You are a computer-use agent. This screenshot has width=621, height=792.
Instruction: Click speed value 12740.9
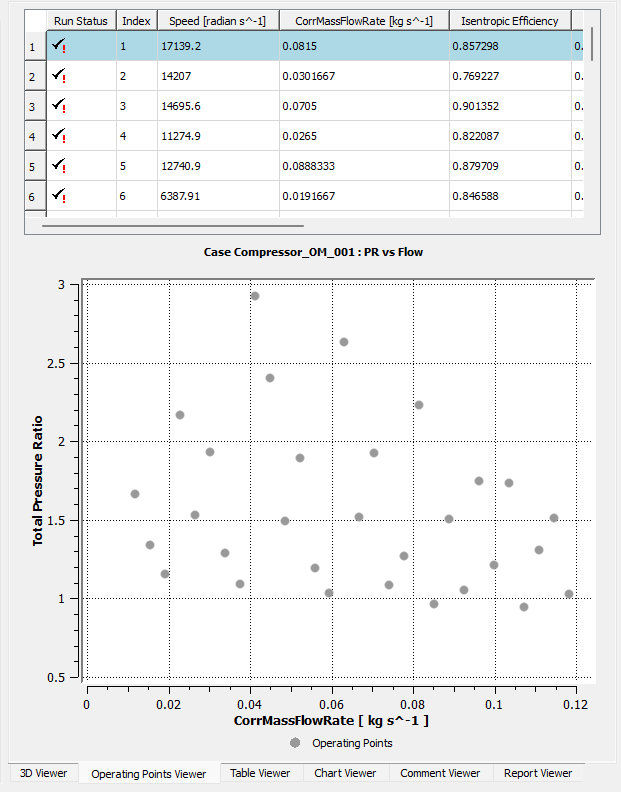(218, 166)
